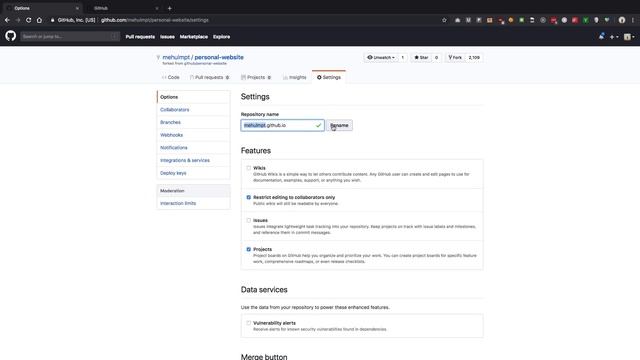
Task: Open the mehulmpt owner link
Action: [176, 57]
